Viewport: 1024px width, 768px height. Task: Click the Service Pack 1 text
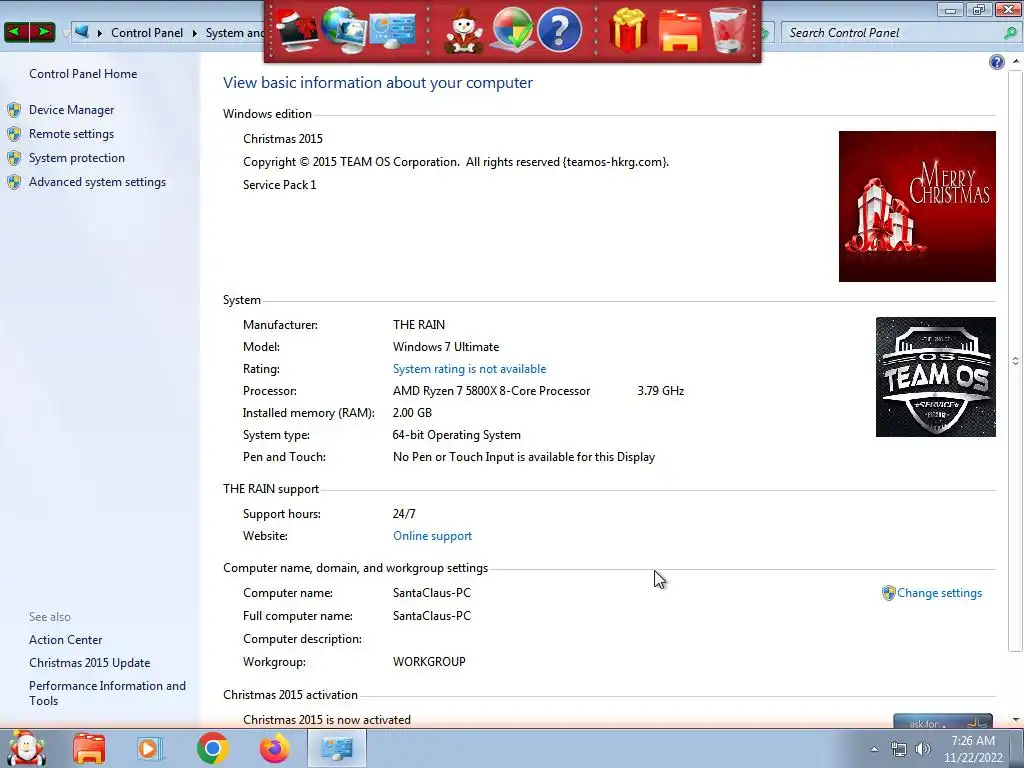click(280, 185)
